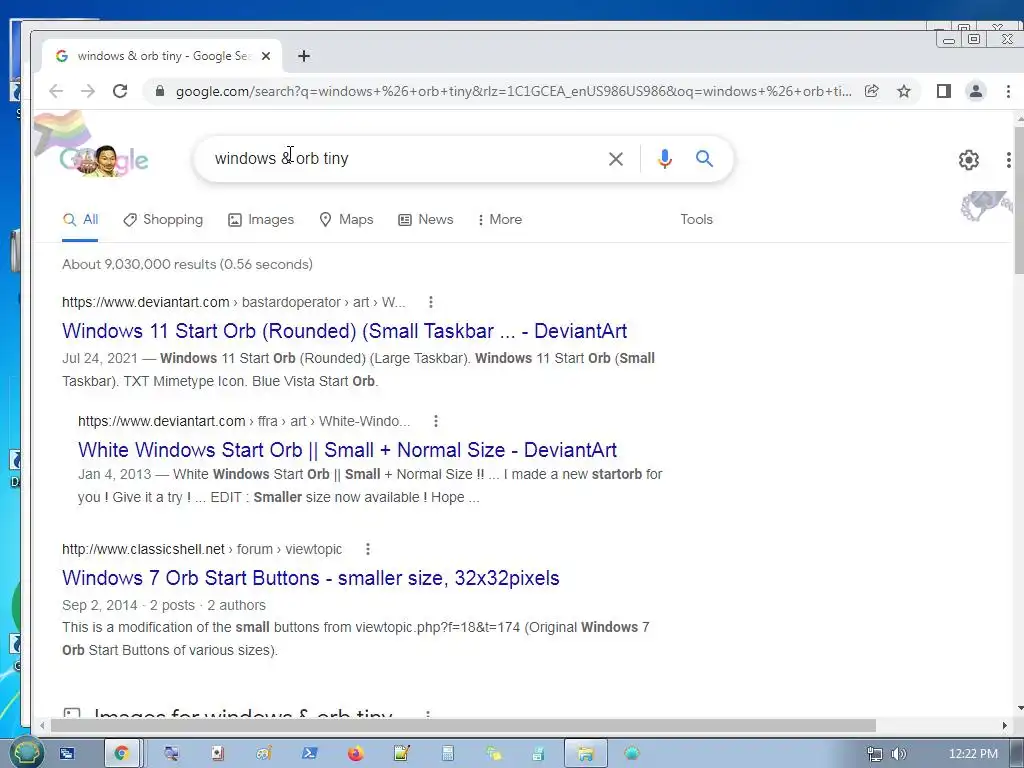The height and width of the screenshot is (768, 1024).
Task: Switch to Chrome in the taskbar
Action: pos(121,754)
